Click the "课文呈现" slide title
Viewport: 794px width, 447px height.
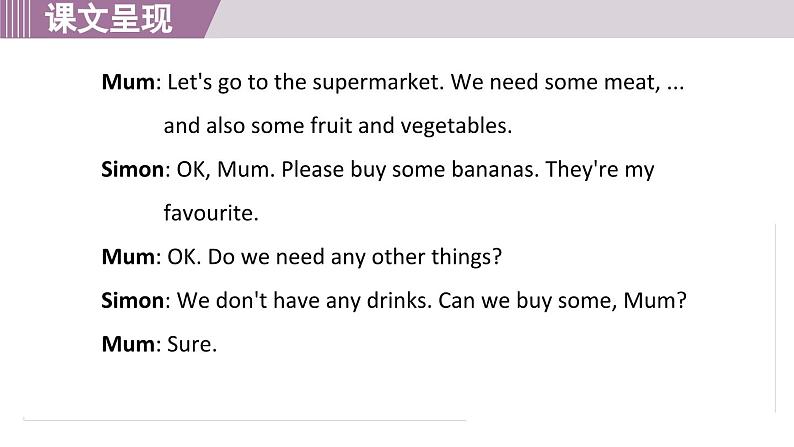click(109, 19)
